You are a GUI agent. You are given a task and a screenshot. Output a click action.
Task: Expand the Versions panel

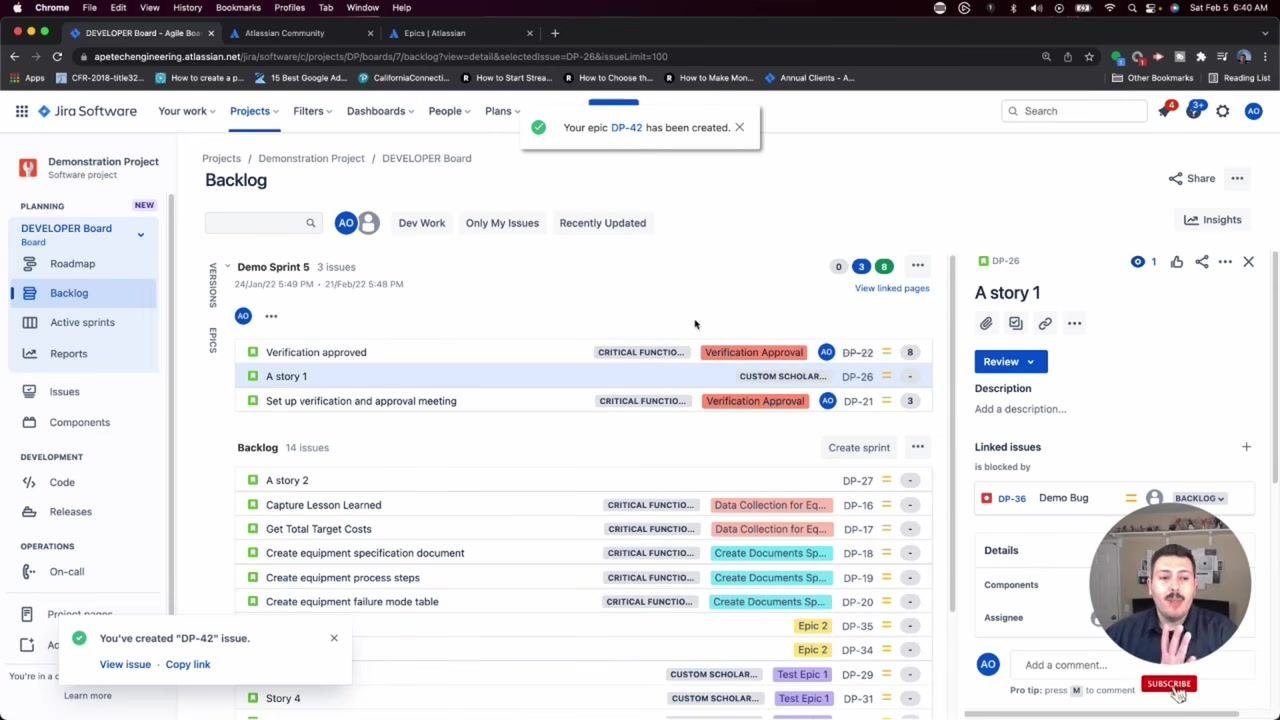pos(212,285)
